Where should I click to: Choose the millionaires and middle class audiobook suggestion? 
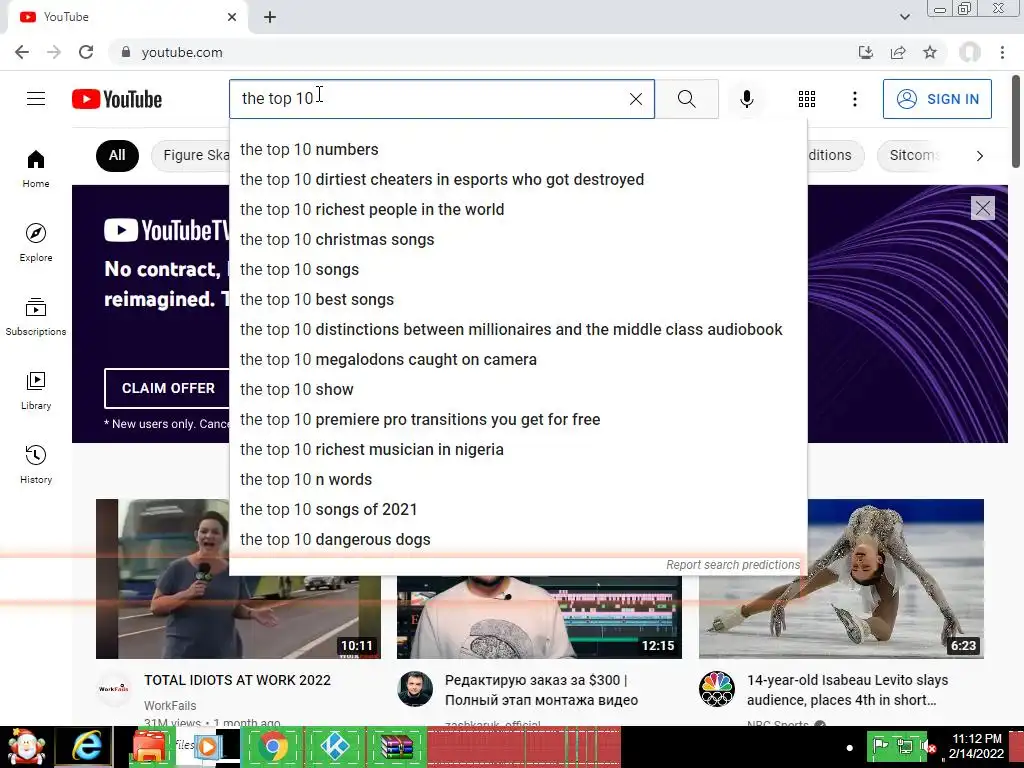click(x=518, y=330)
